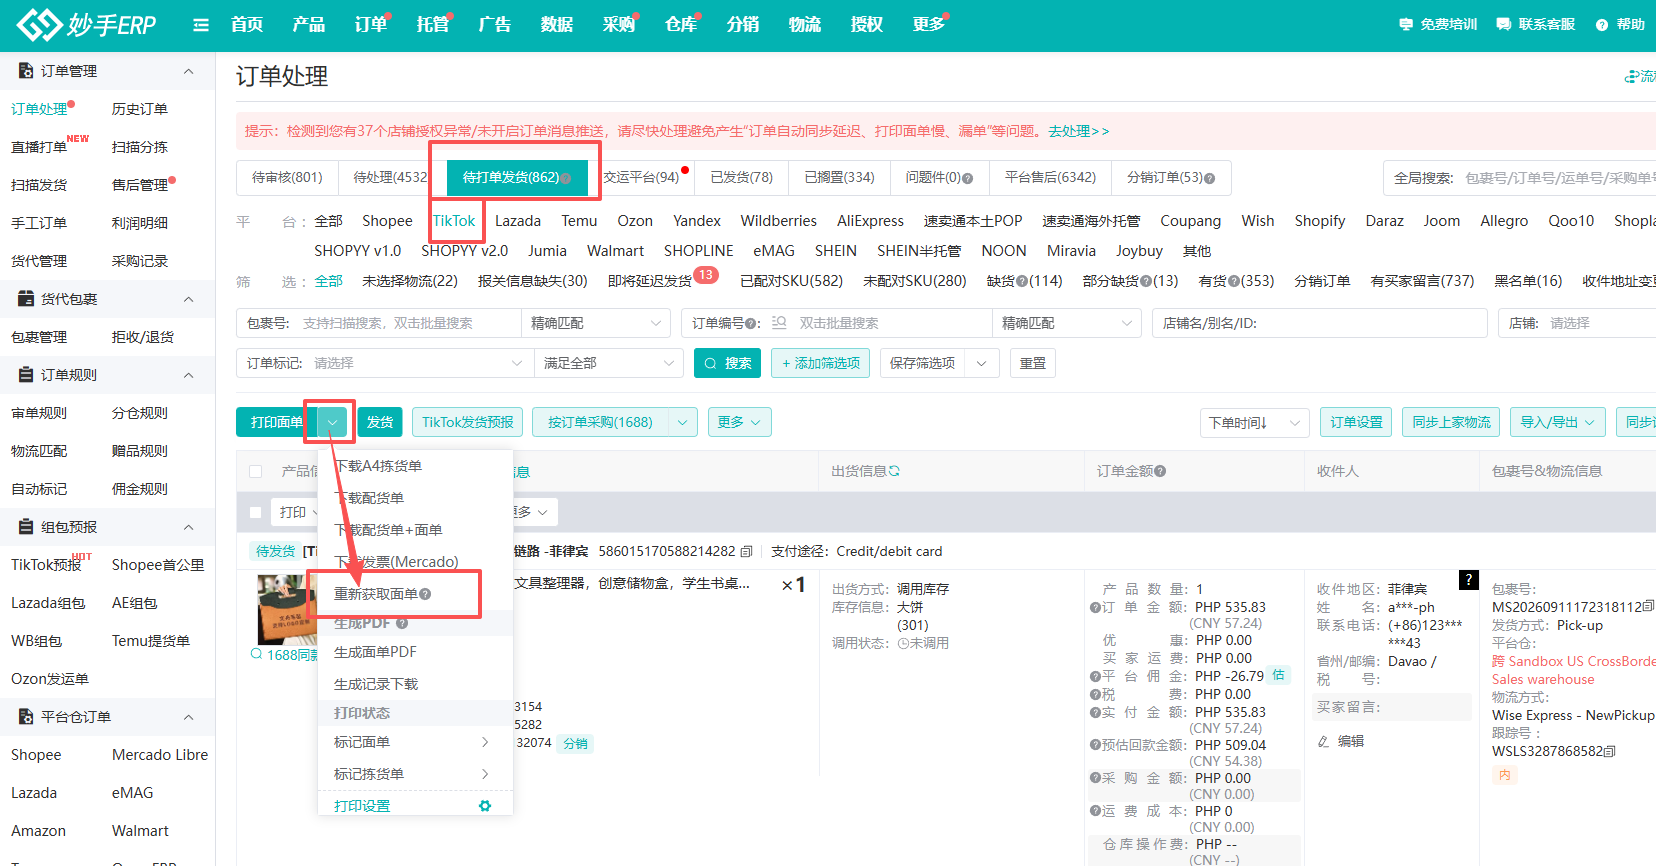Viewport: 1656px width, 866px height.
Task: Open 包裹号 精确匹配 dropdown
Action: (x=597, y=323)
